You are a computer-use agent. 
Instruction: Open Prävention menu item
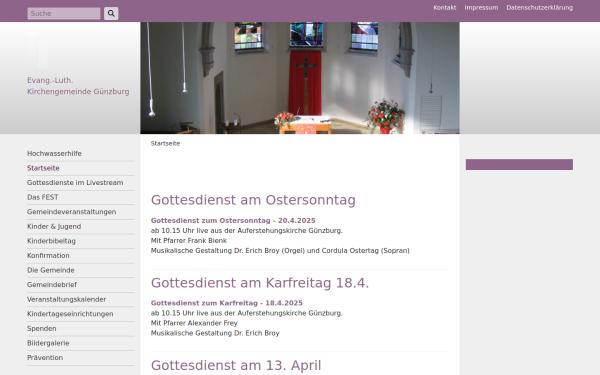[45, 357]
